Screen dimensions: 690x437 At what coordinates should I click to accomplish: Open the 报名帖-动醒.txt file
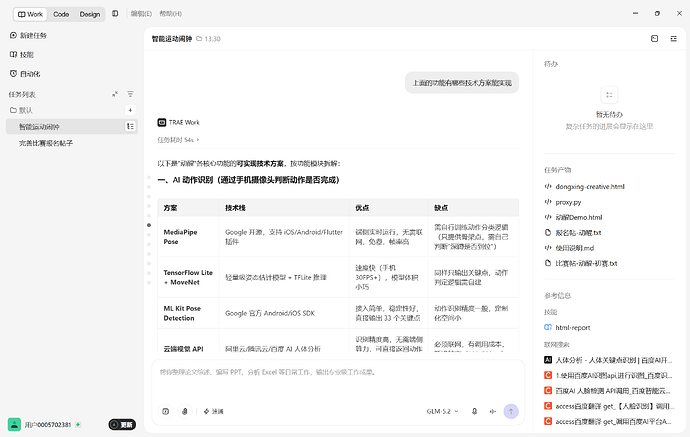coord(573,233)
